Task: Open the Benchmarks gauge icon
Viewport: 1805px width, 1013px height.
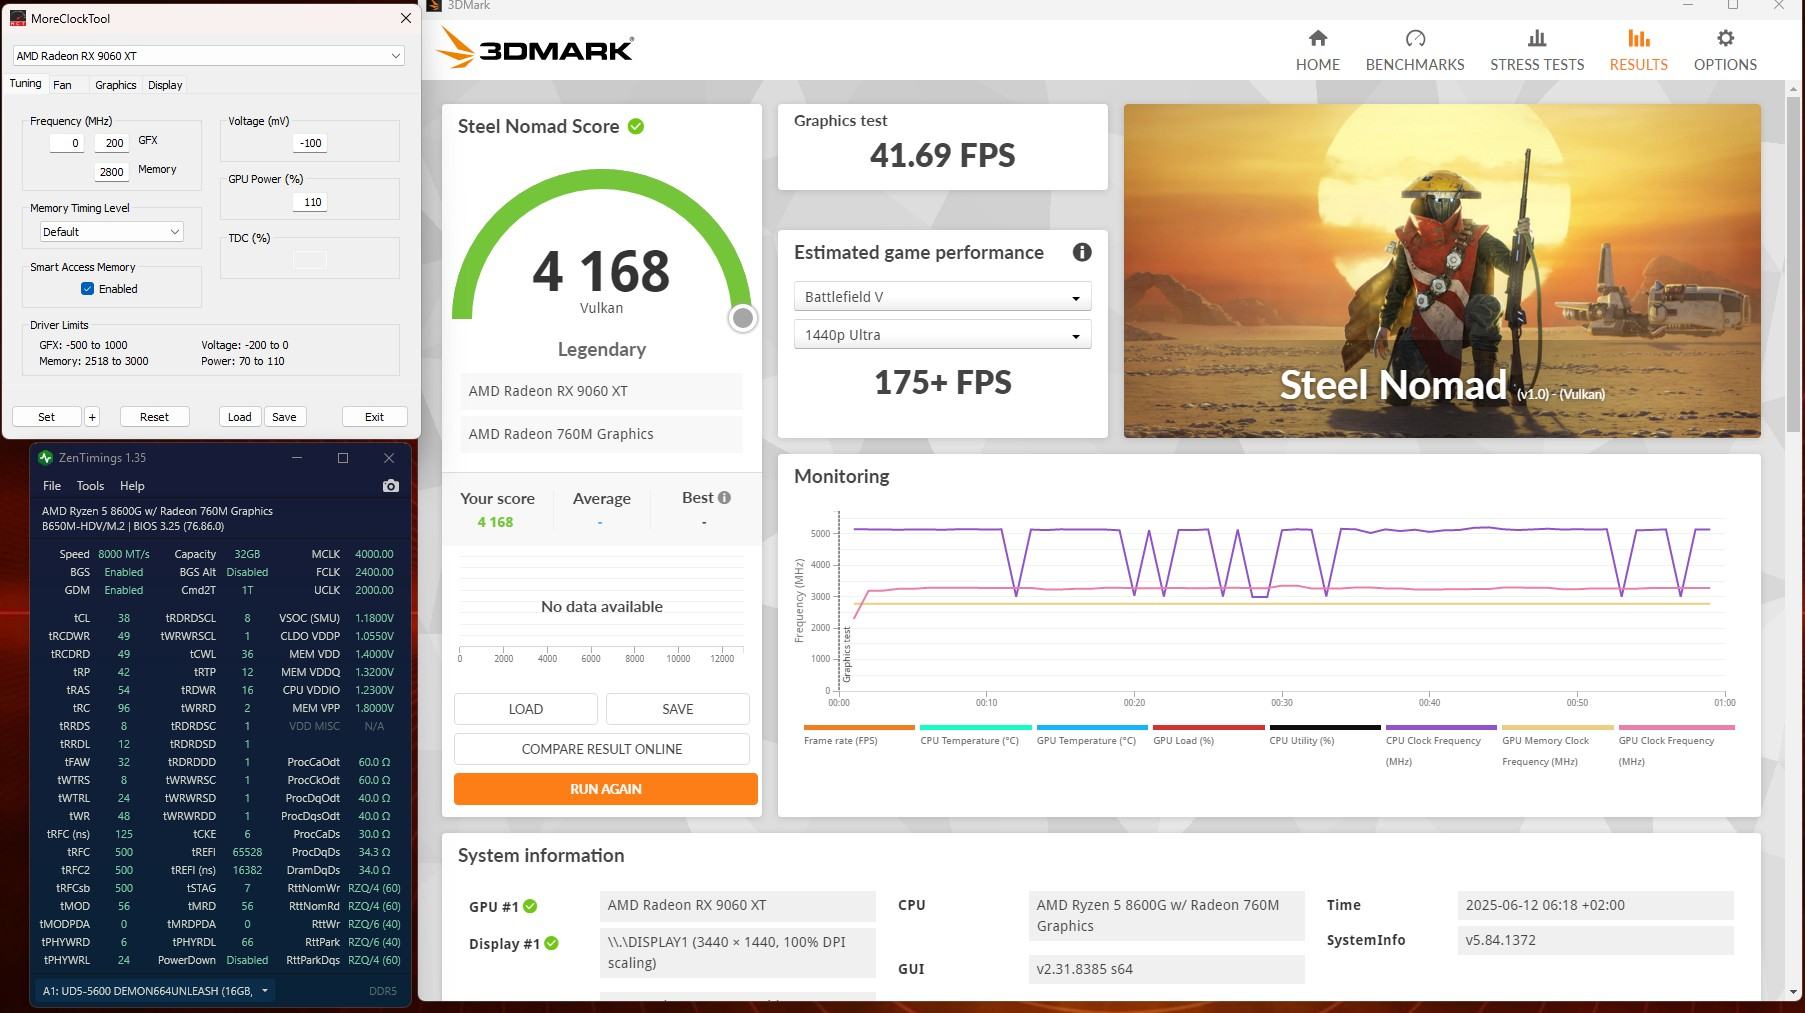Action: point(1415,38)
